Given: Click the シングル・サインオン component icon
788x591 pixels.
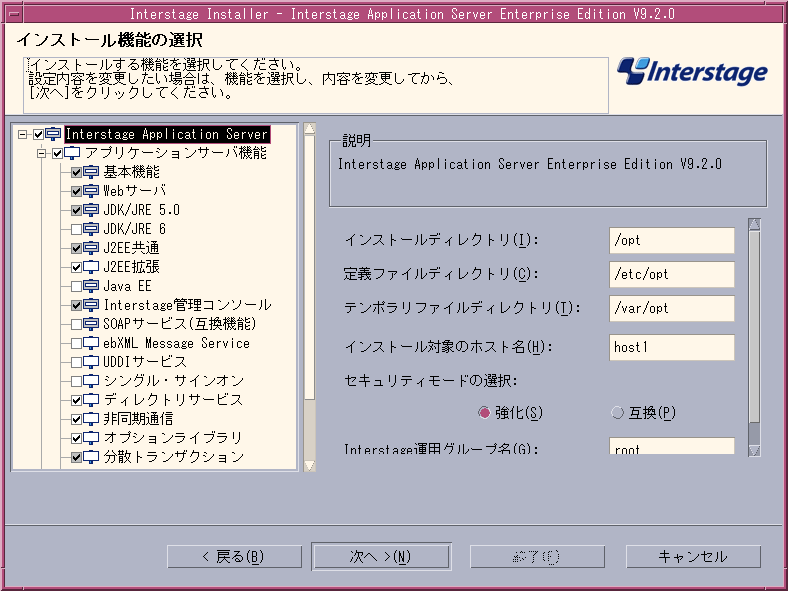Looking at the screenshot, I should tap(91, 381).
